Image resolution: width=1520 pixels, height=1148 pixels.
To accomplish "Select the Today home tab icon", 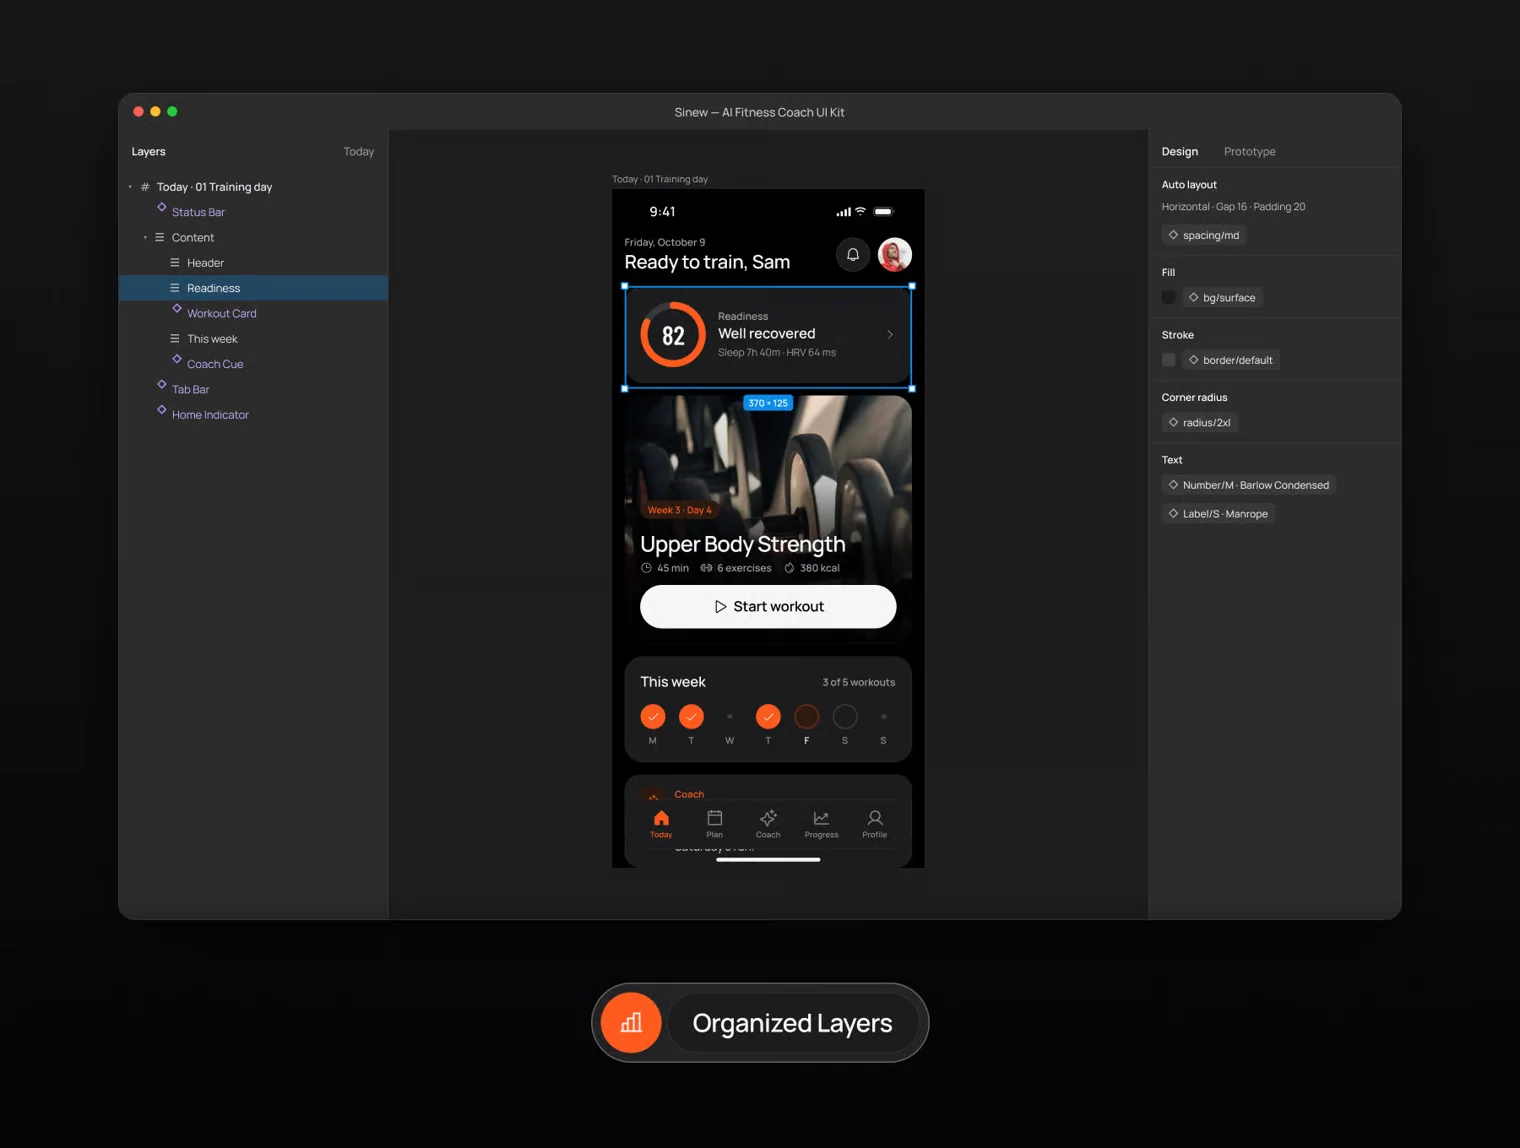I will pyautogui.click(x=661, y=818).
